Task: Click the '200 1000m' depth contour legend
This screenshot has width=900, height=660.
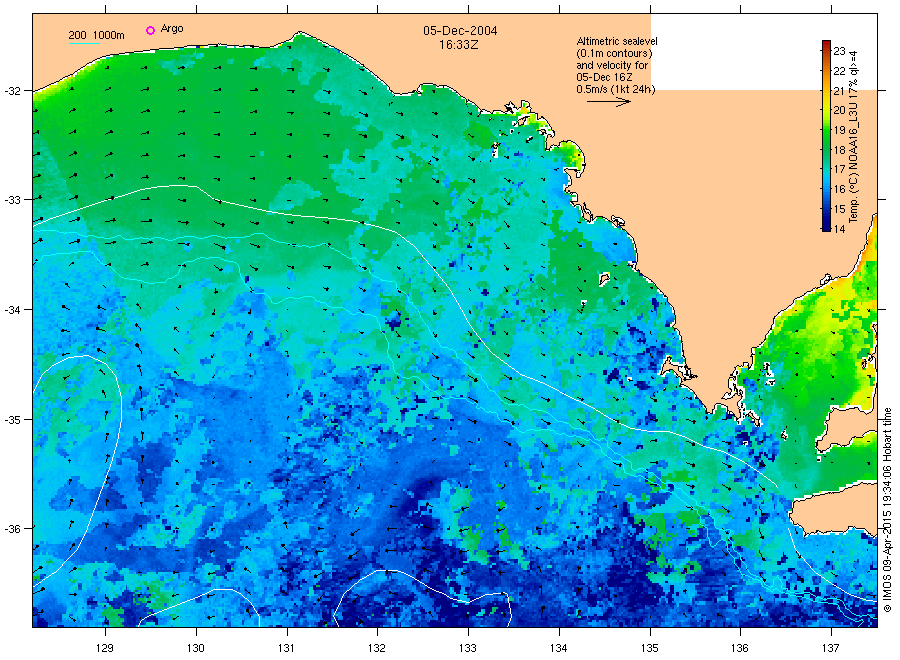Action: [96, 35]
